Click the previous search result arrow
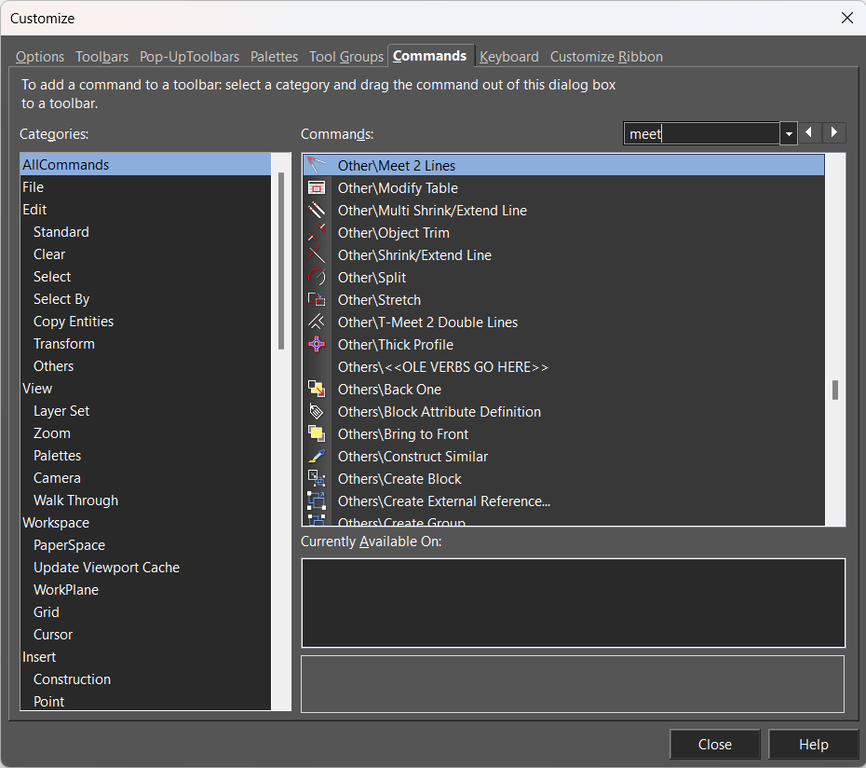This screenshot has width=866, height=768. click(811, 133)
